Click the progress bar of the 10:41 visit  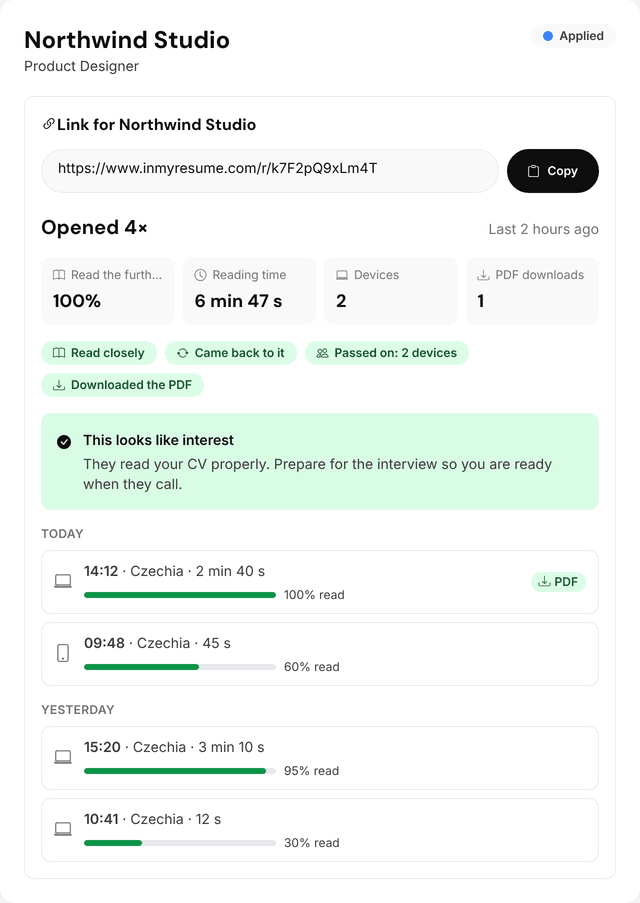(180, 843)
